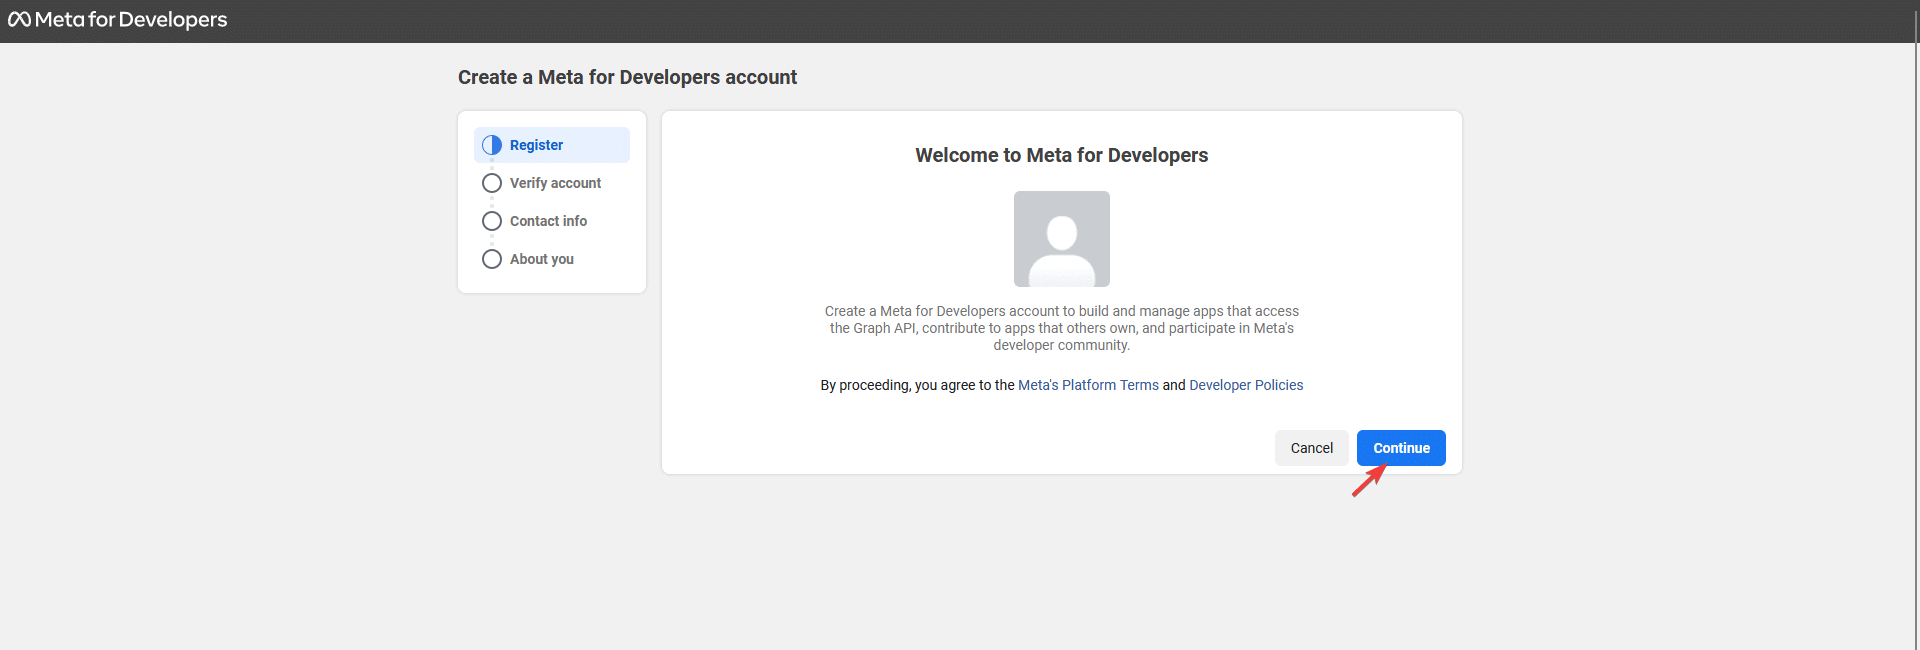Click the Contact info step circle
The image size is (1920, 650).
492,221
